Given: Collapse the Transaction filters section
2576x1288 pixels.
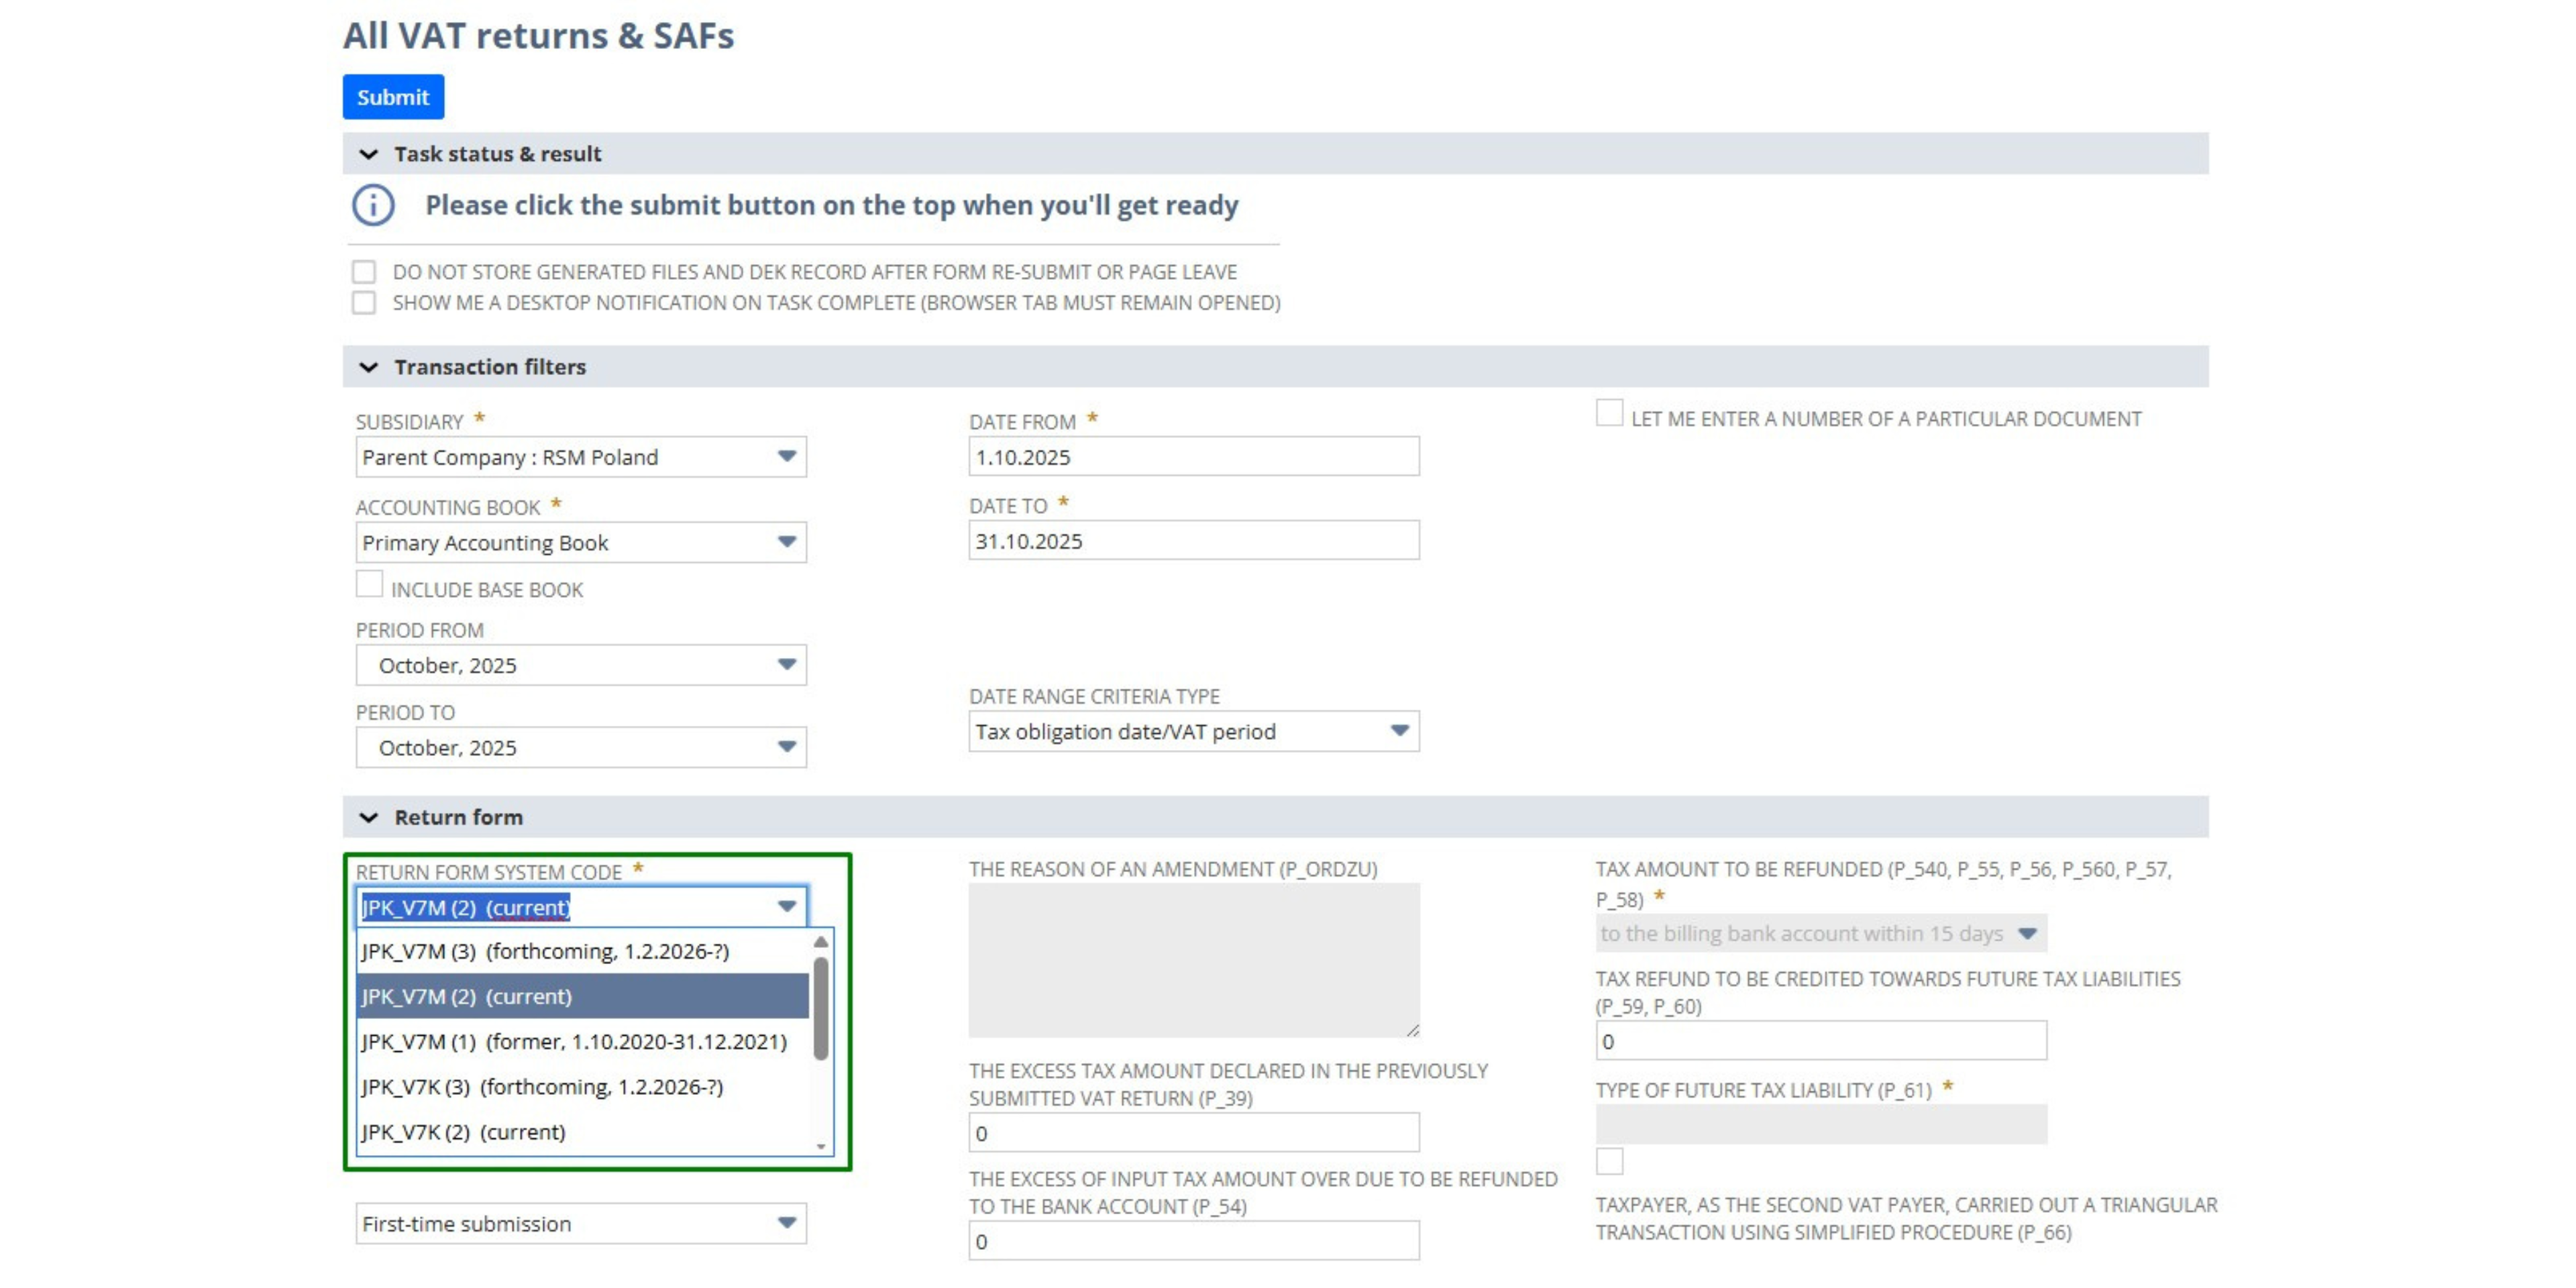Looking at the screenshot, I should pyautogui.click(x=370, y=366).
